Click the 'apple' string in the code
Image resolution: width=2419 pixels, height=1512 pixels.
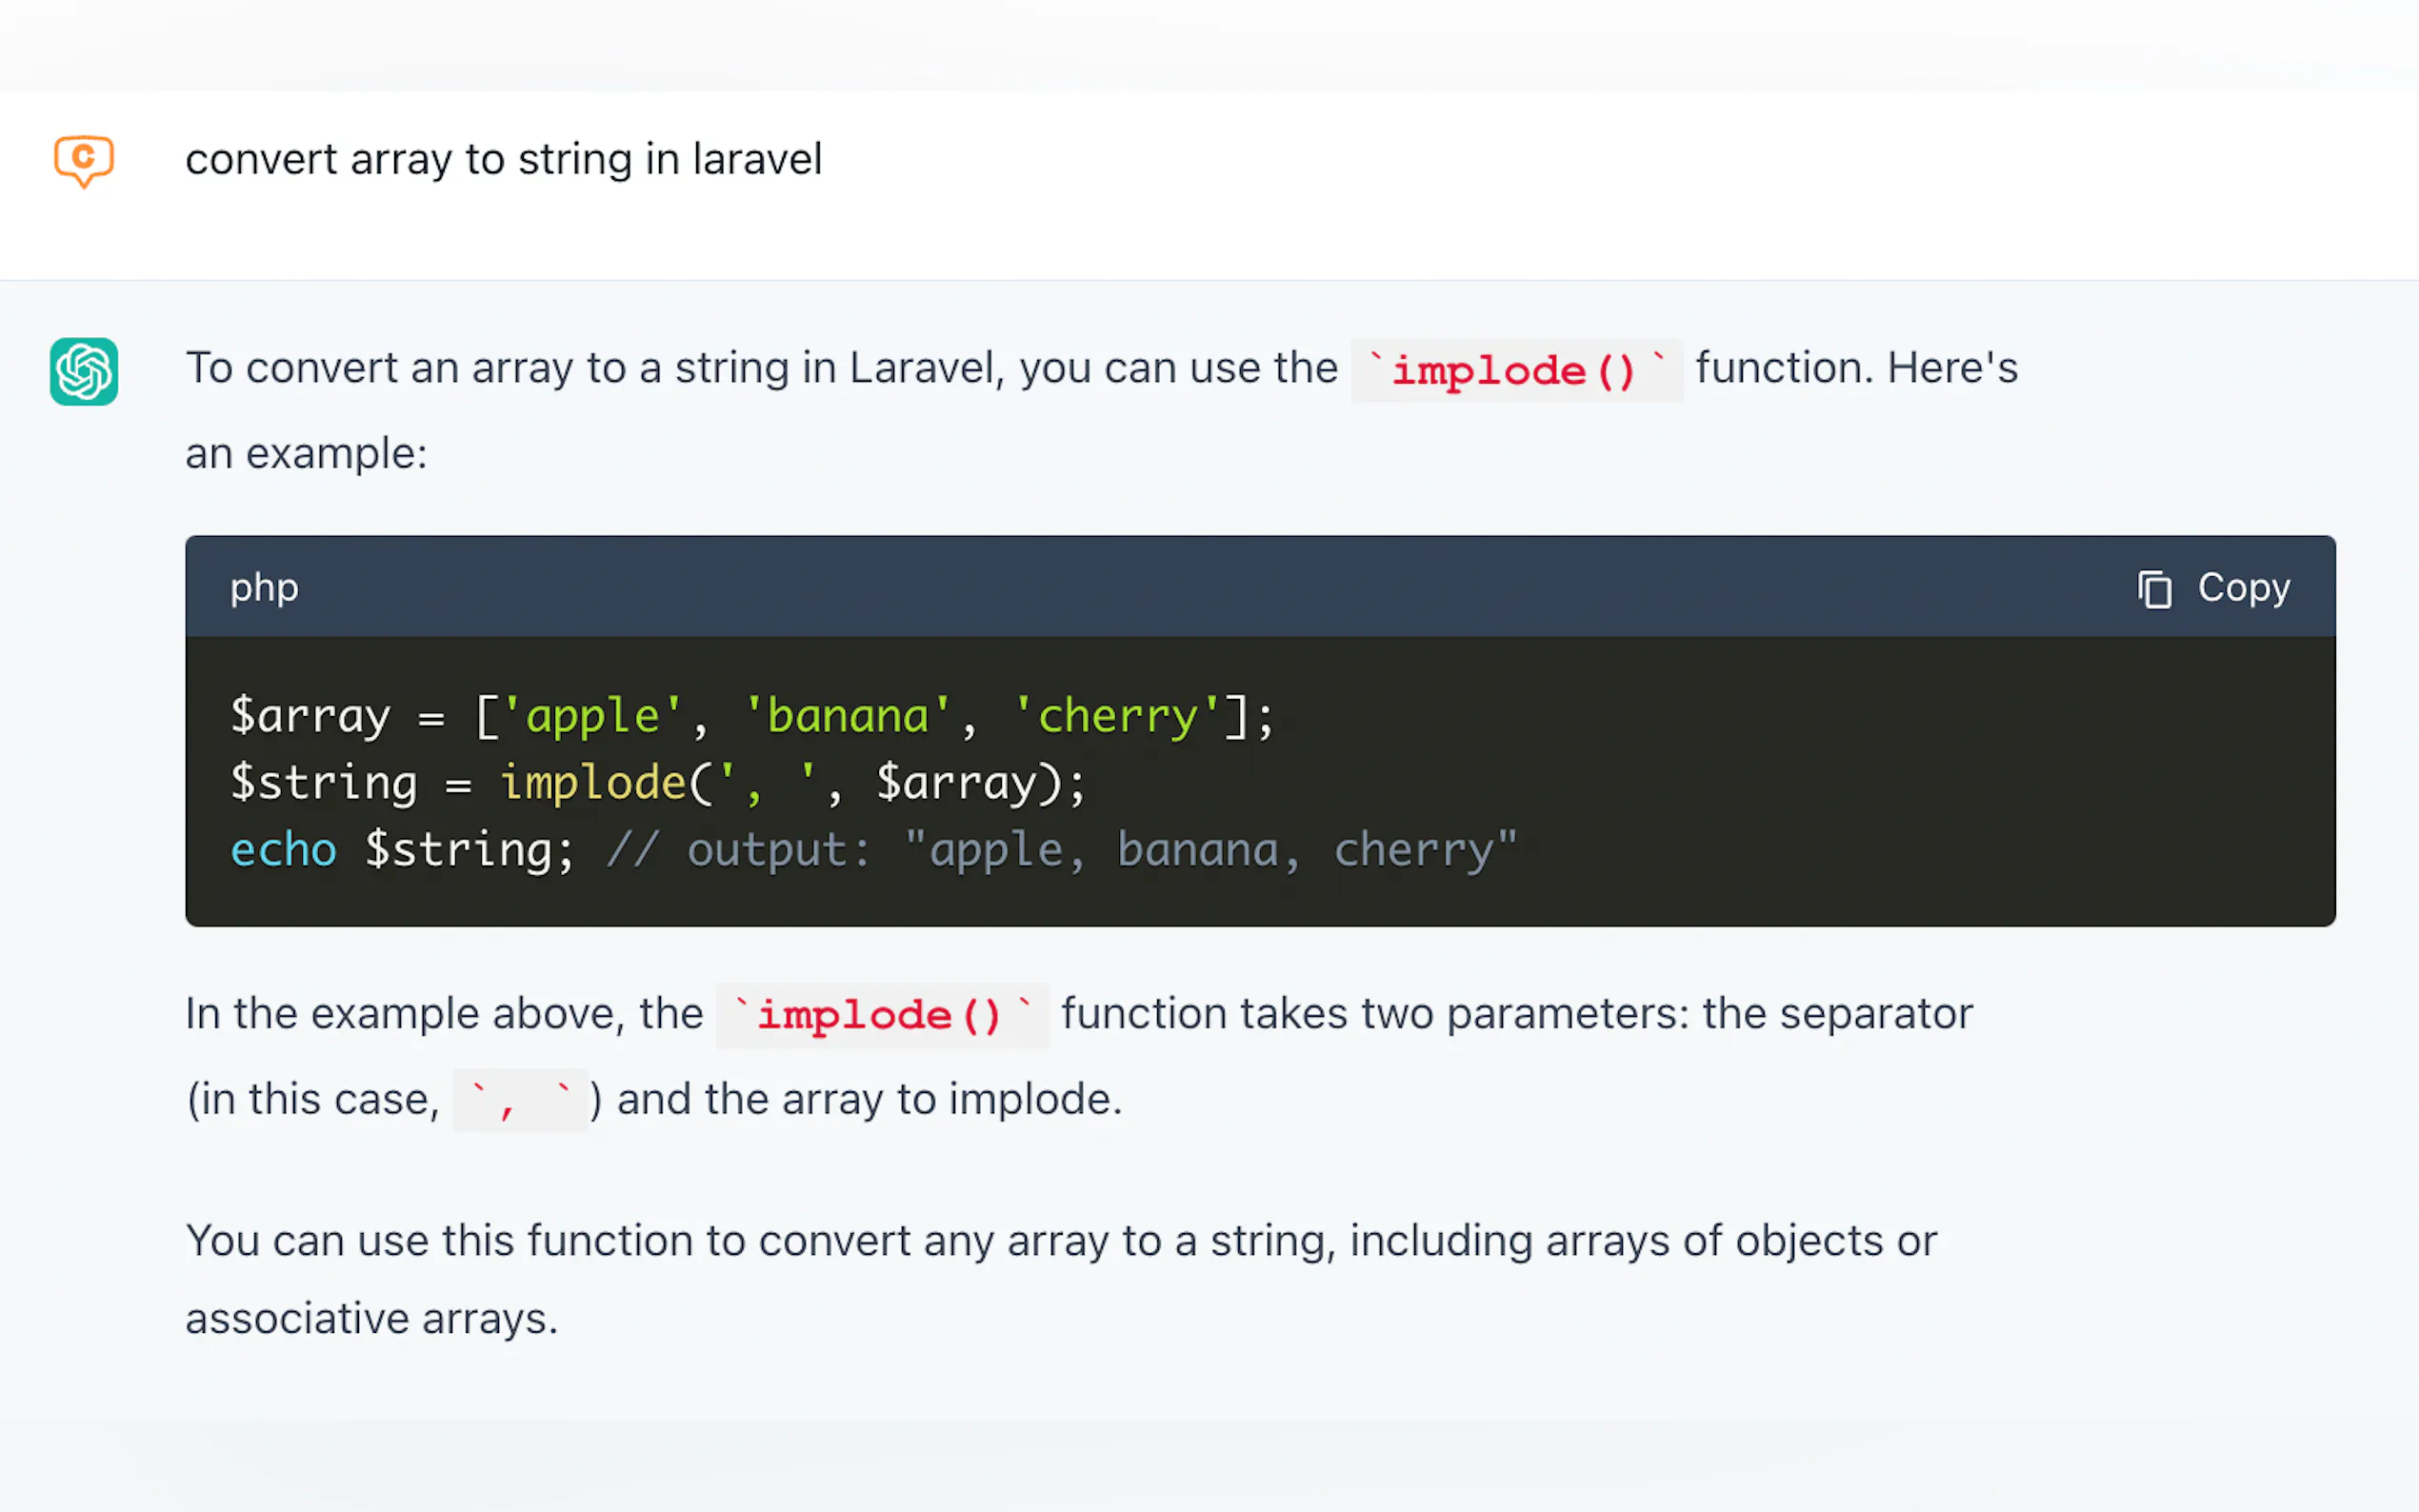click(x=592, y=717)
